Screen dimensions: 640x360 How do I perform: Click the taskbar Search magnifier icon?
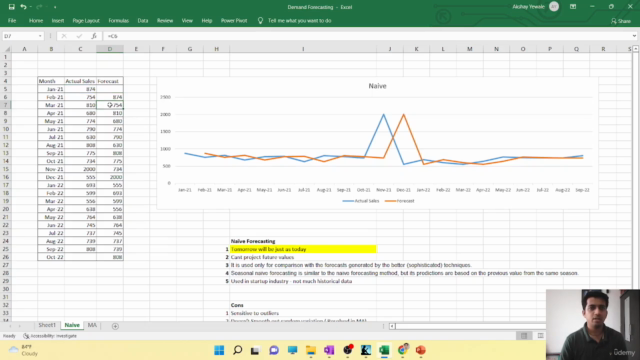click(238, 350)
